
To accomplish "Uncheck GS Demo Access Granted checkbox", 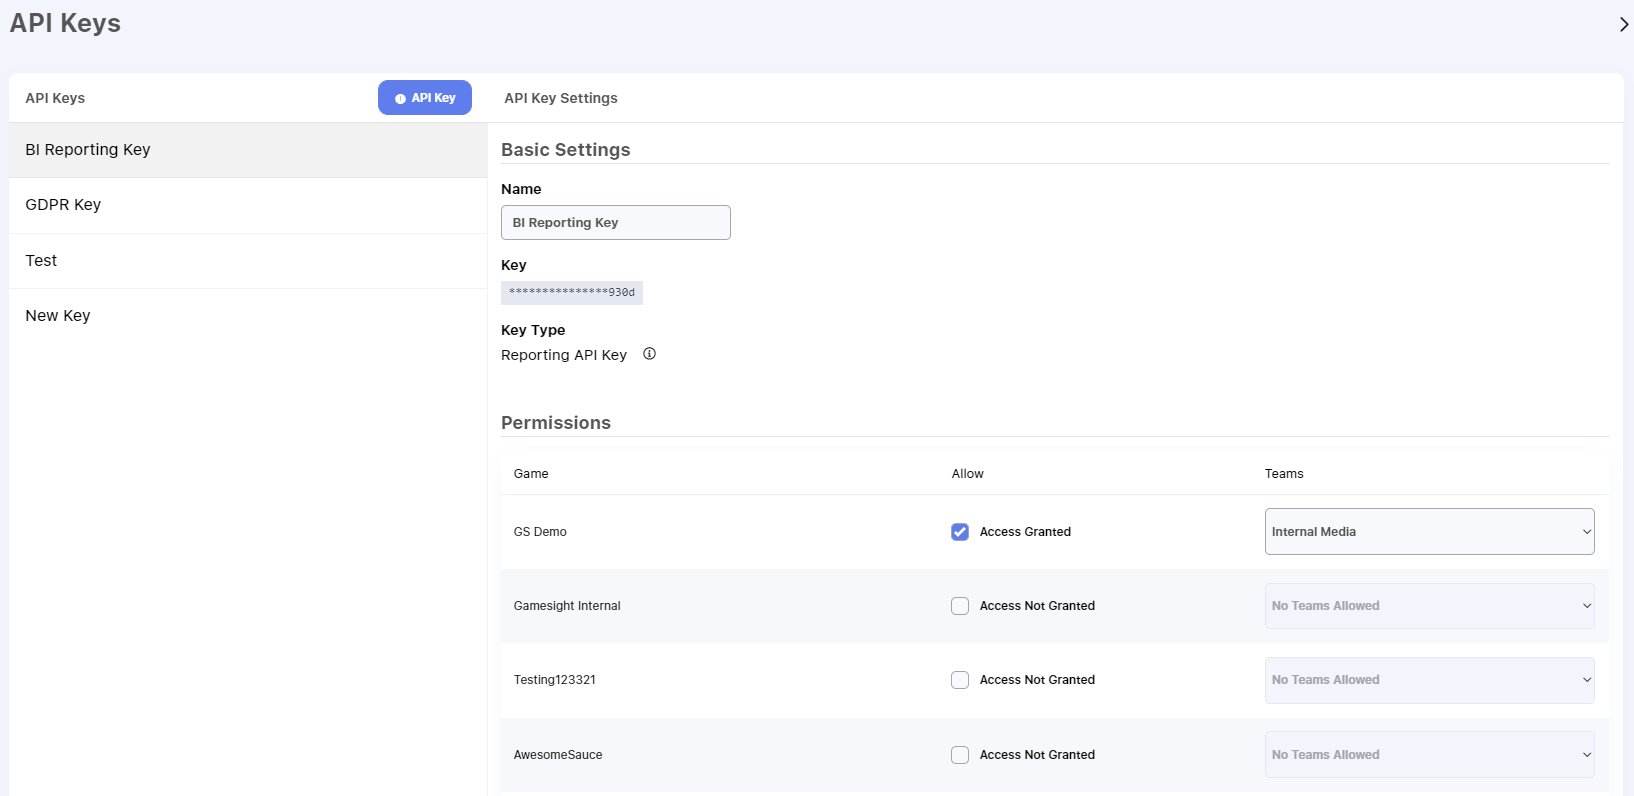I will [960, 532].
